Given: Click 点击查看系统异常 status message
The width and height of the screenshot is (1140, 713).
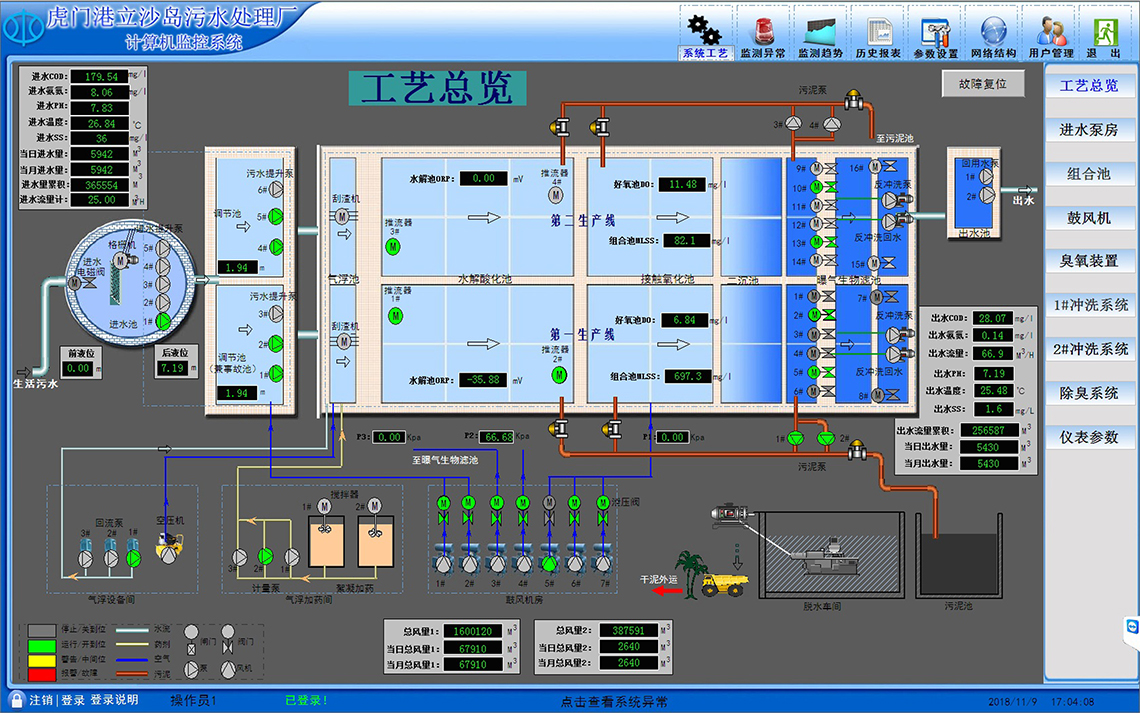Looking at the screenshot, I should click(613, 701).
